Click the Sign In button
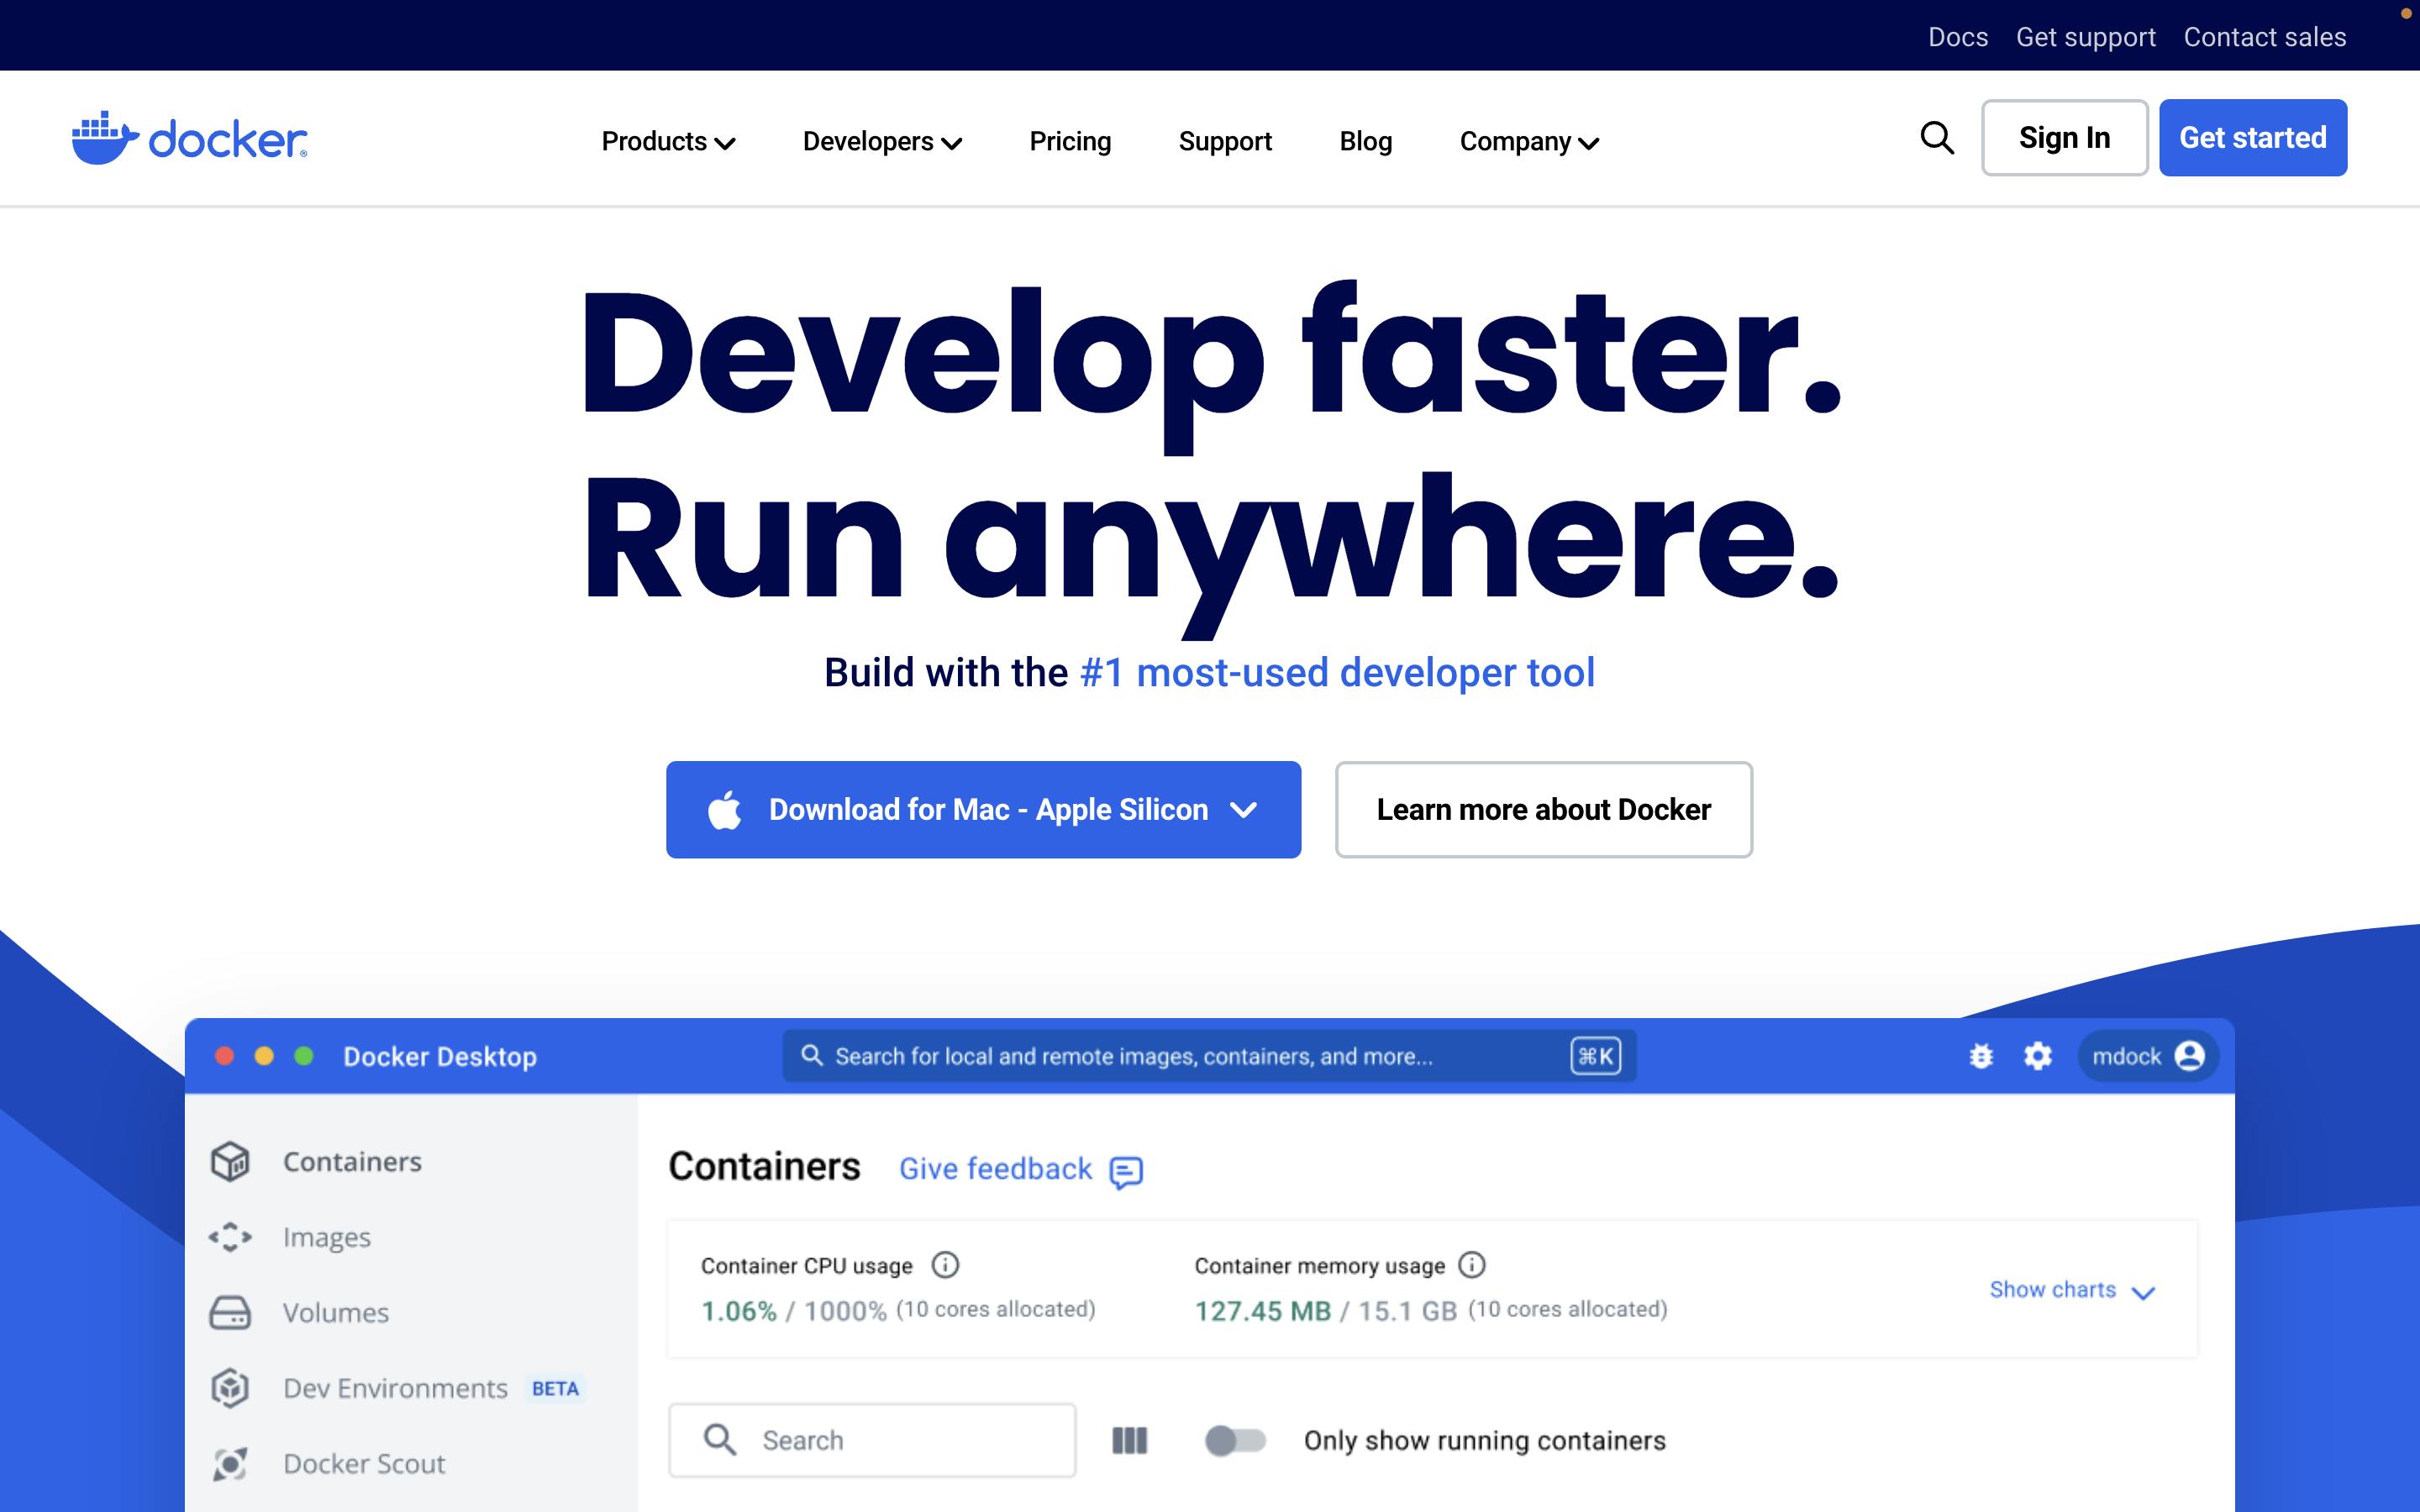 click(2065, 138)
